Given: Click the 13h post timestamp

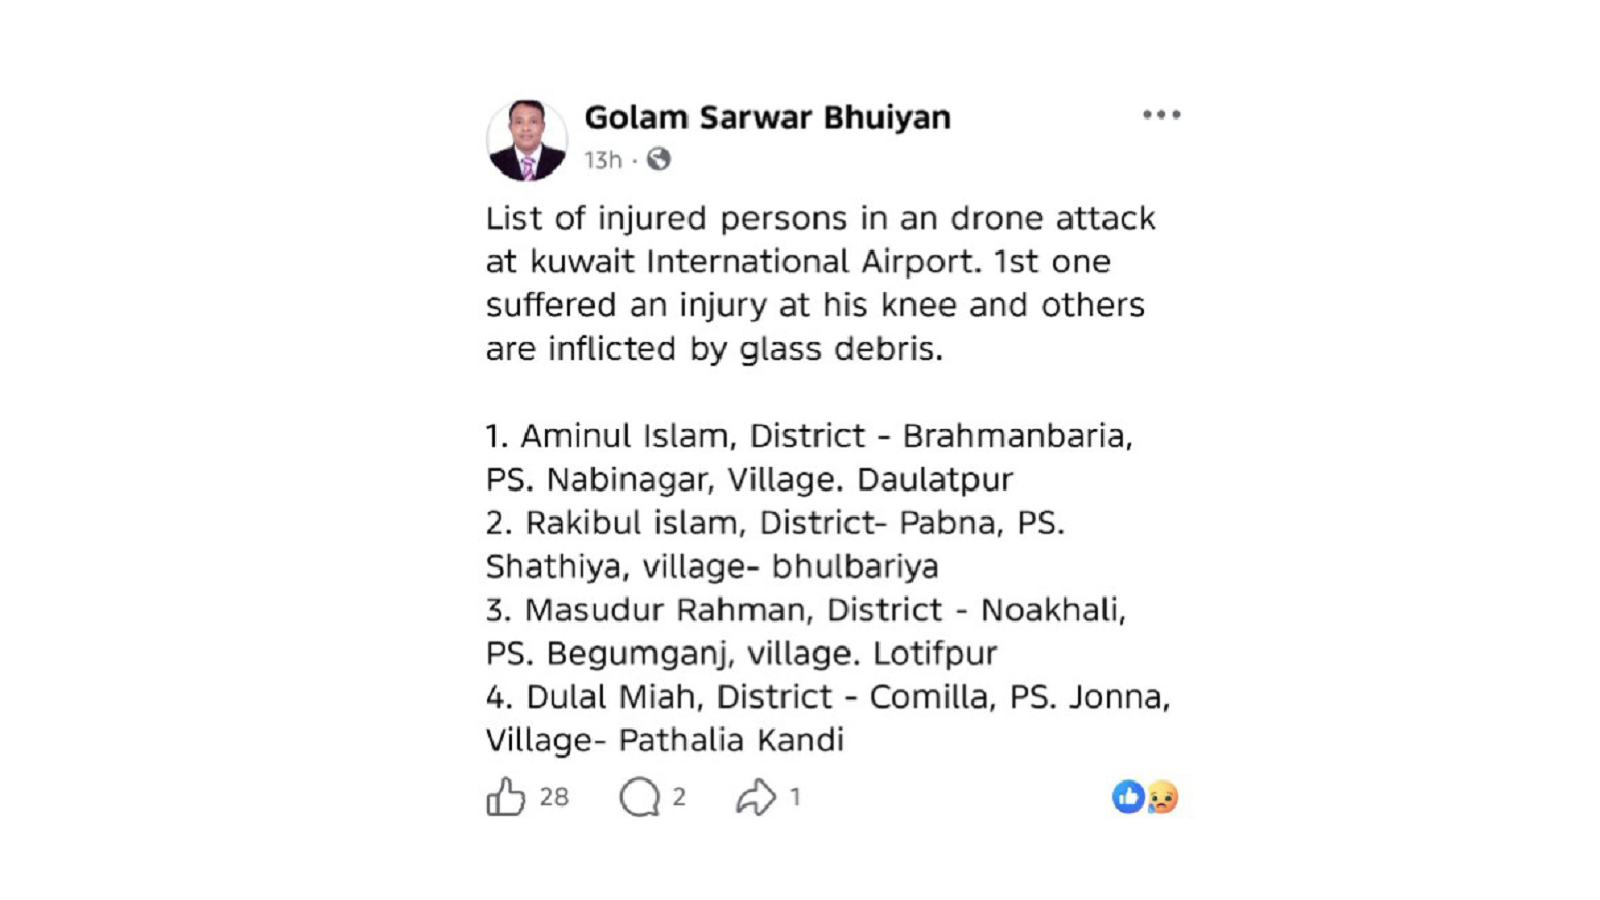Looking at the screenshot, I should [x=602, y=160].
